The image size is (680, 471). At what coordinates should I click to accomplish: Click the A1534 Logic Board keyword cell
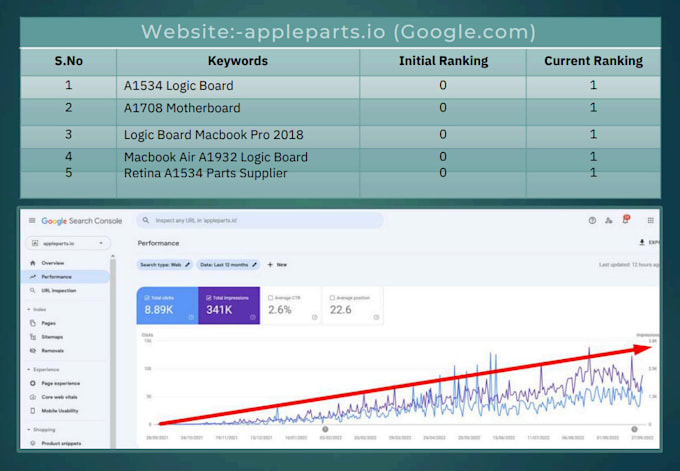(238, 86)
